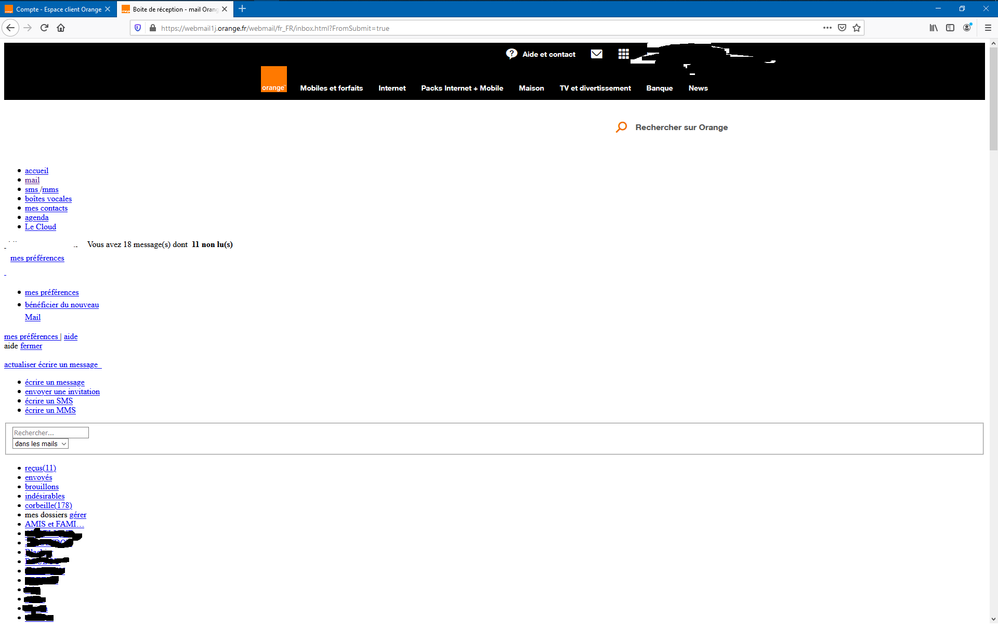998x624 pixels.
Task: Click the orange search magnifier icon
Action: (621, 127)
